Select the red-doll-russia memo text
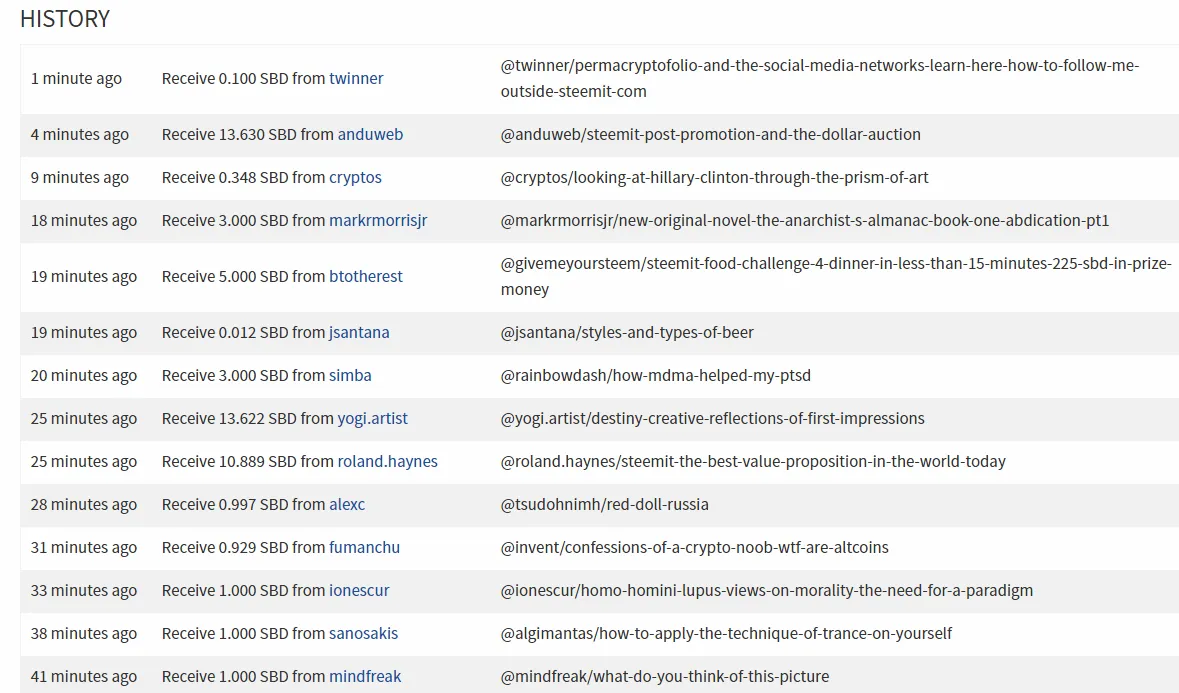 tap(604, 504)
